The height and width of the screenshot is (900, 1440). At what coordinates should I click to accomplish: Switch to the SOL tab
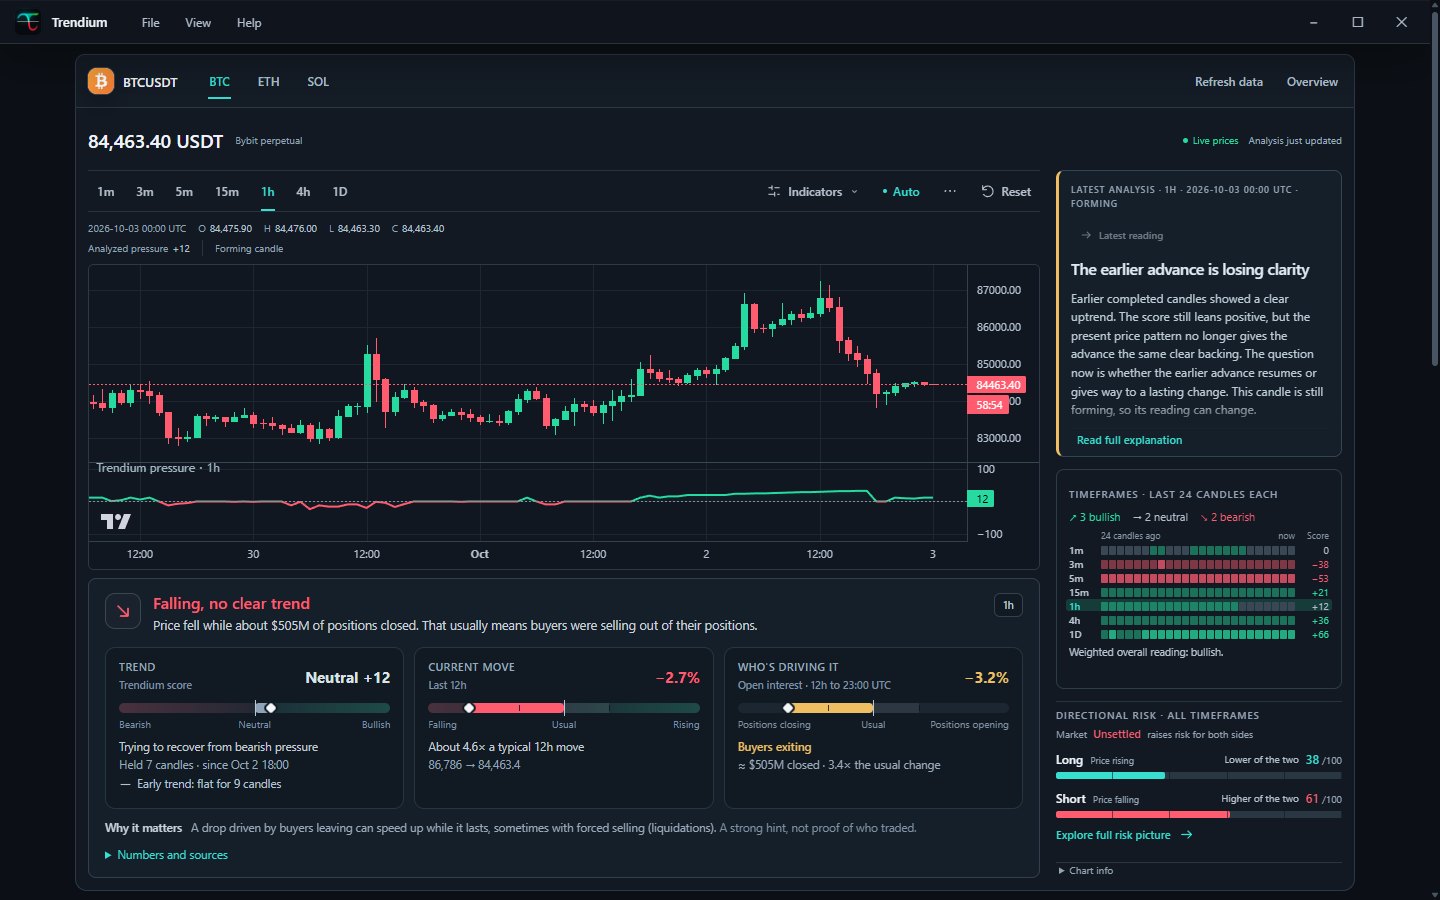point(318,82)
